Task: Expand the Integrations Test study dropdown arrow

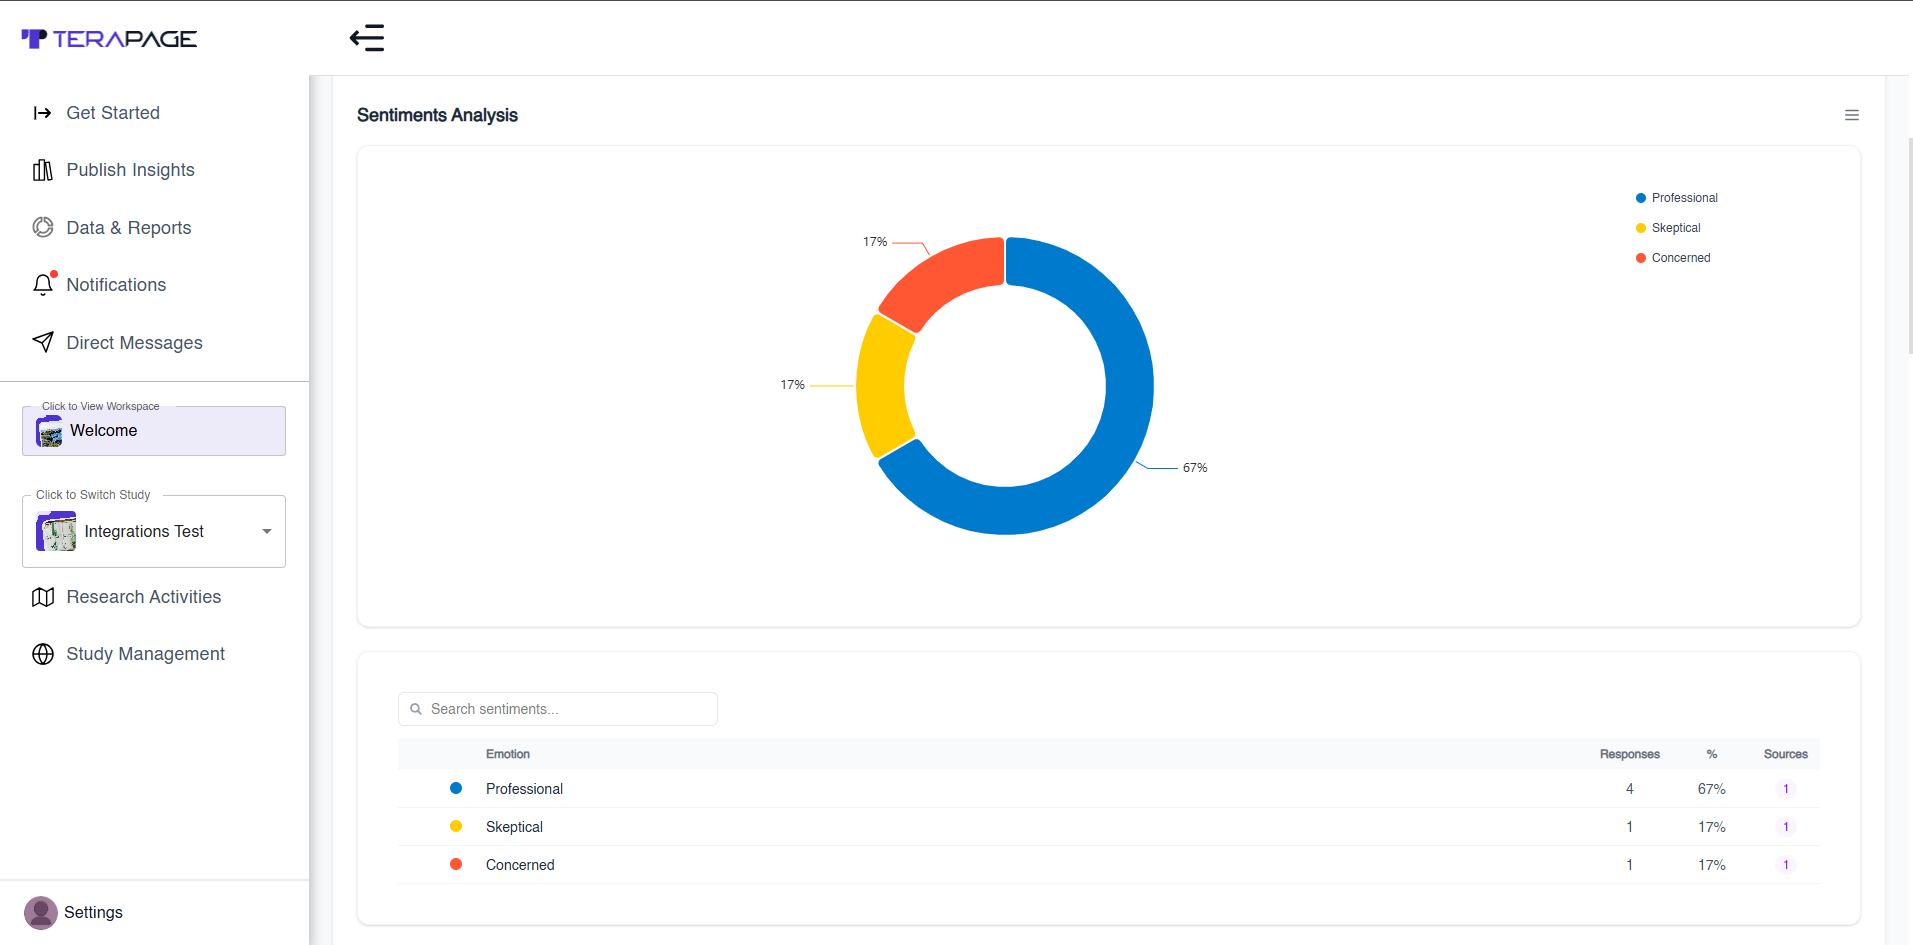Action: [x=267, y=531]
